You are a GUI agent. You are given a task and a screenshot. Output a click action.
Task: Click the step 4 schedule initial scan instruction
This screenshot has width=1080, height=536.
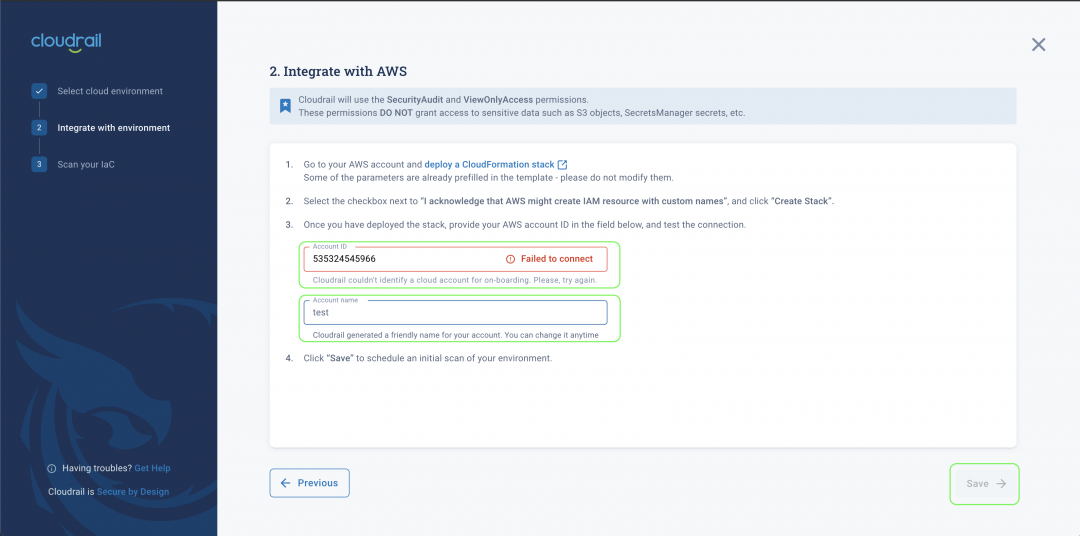pos(428,358)
